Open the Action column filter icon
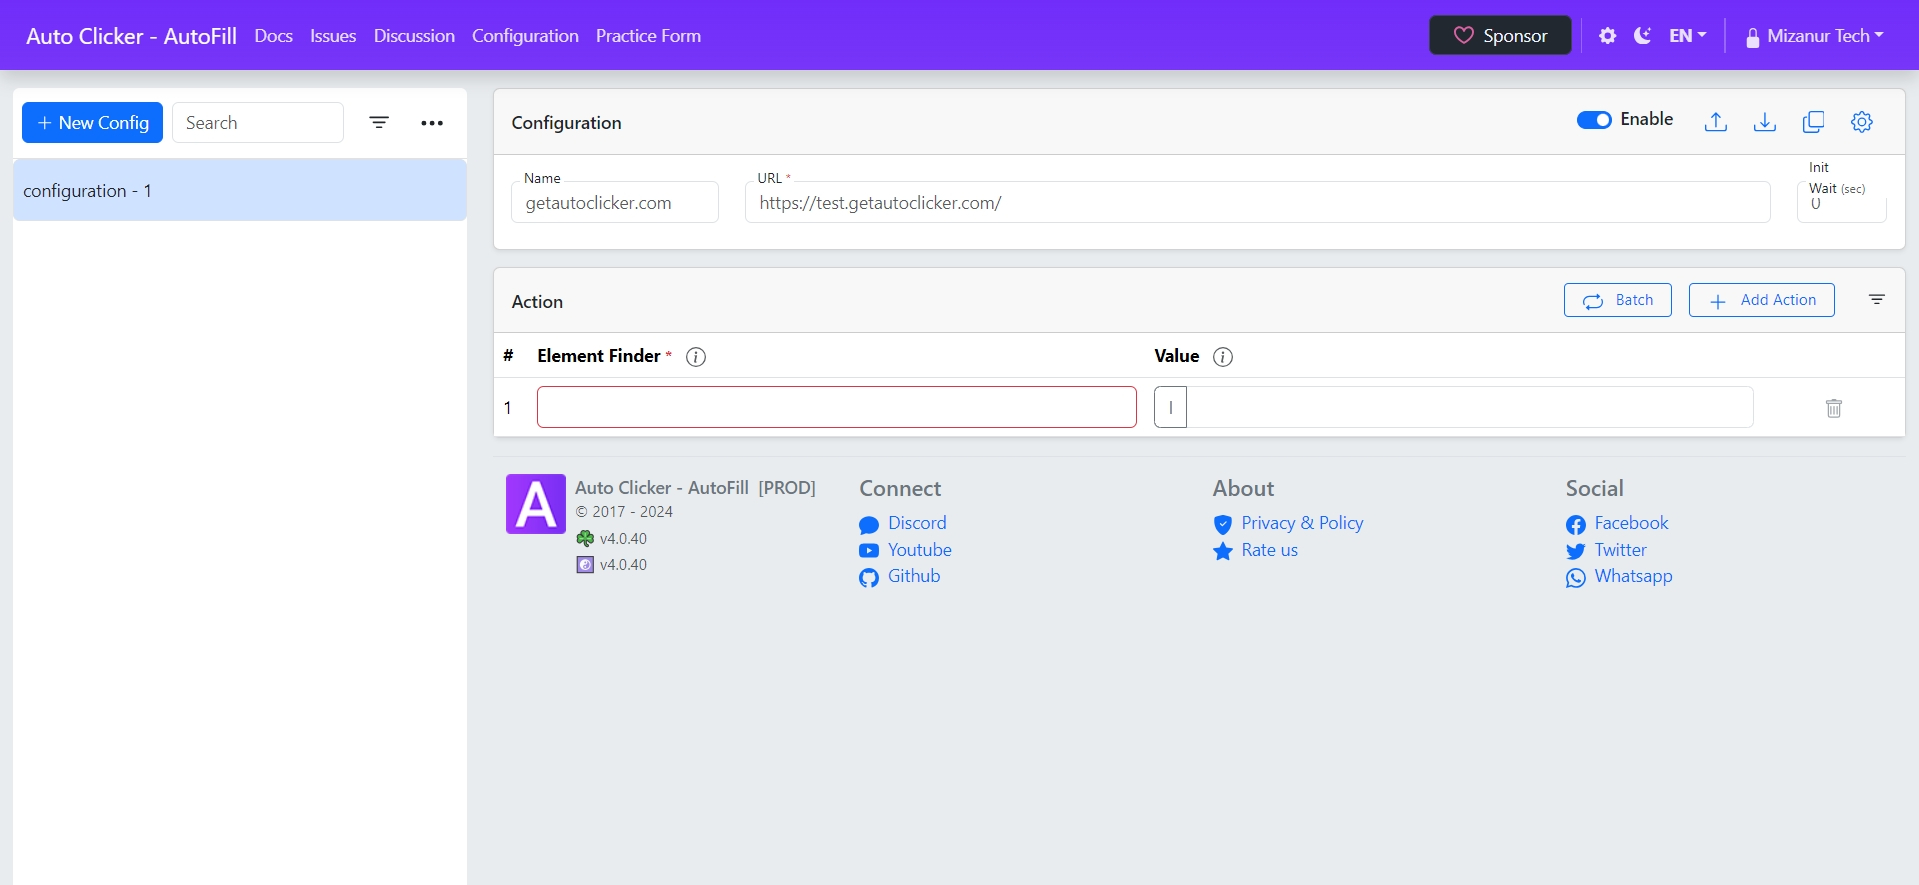The image size is (1919, 885). click(1877, 300)
